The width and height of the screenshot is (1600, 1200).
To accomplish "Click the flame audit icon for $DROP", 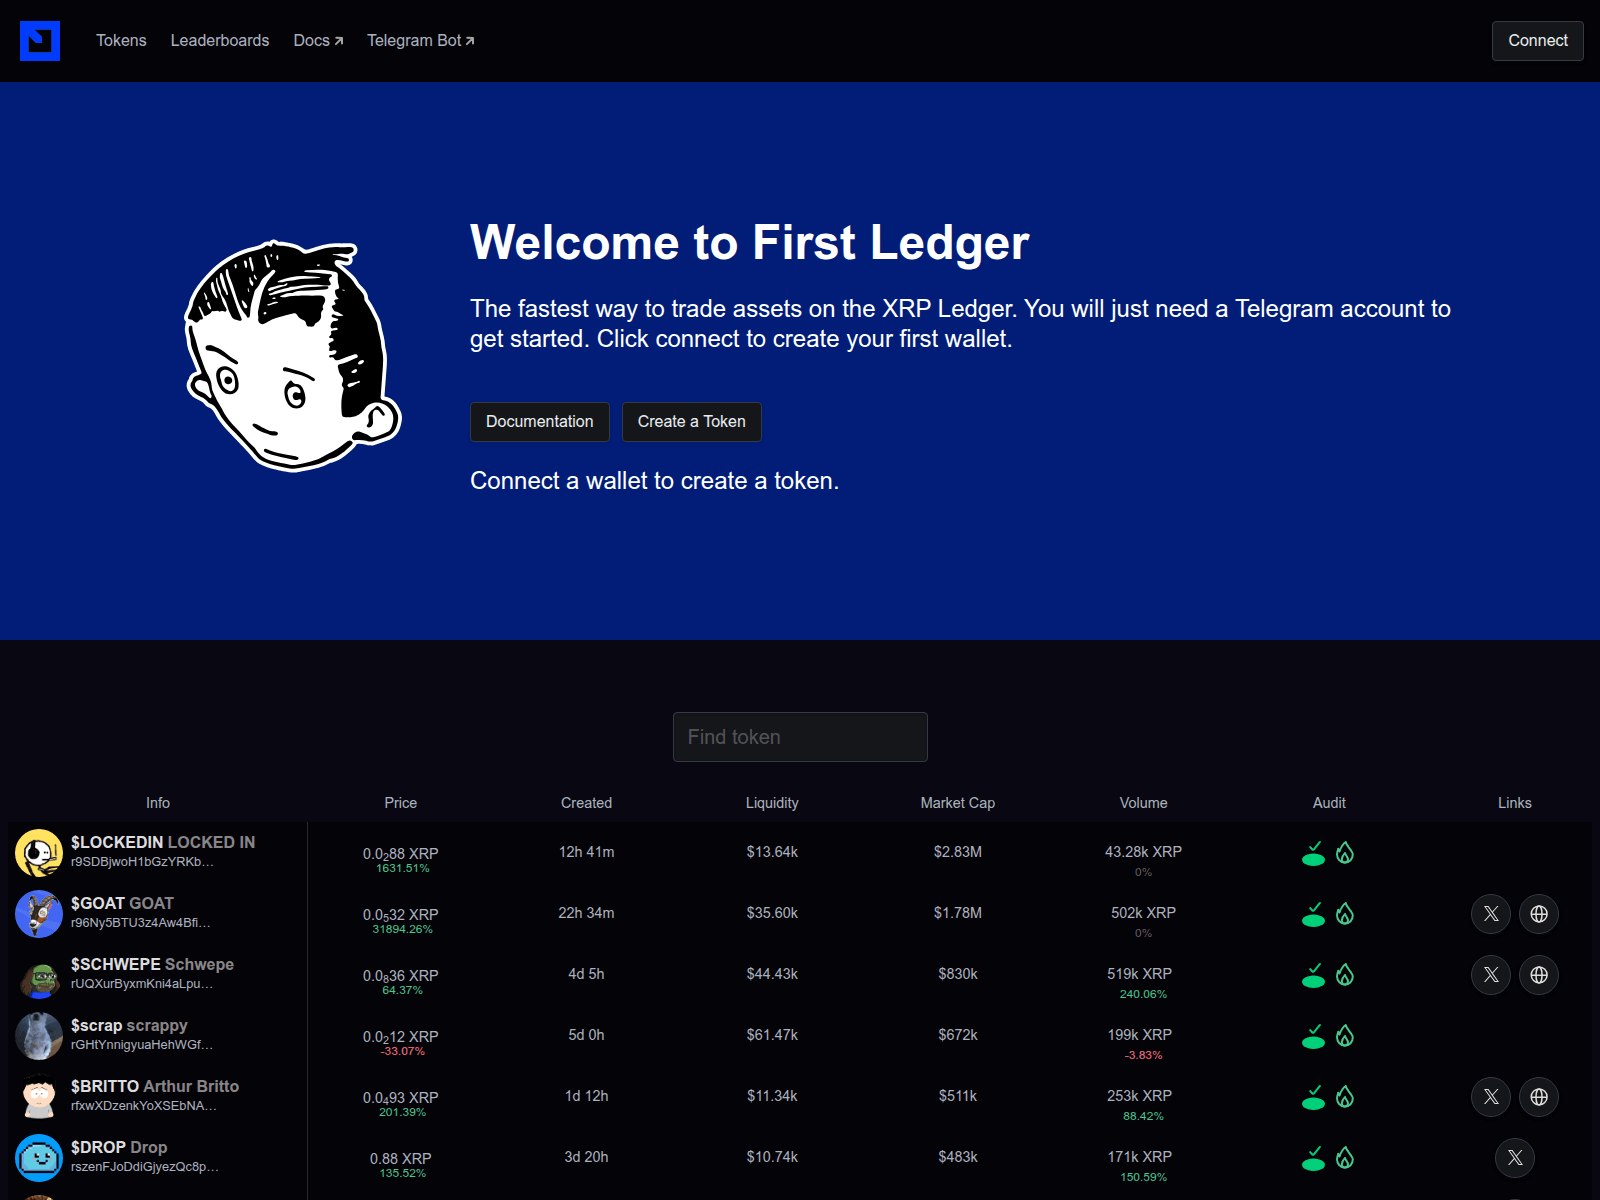I will (1345, 1158).
